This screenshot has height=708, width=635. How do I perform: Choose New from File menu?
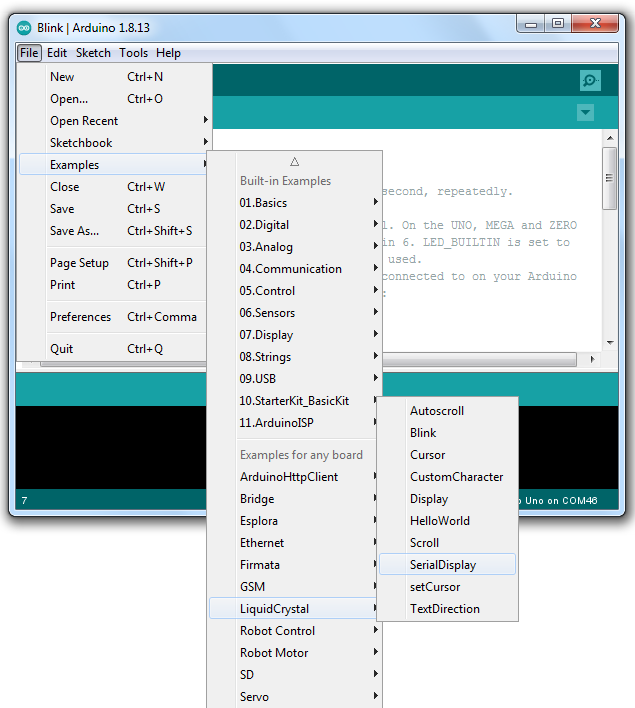pos(113,77)
